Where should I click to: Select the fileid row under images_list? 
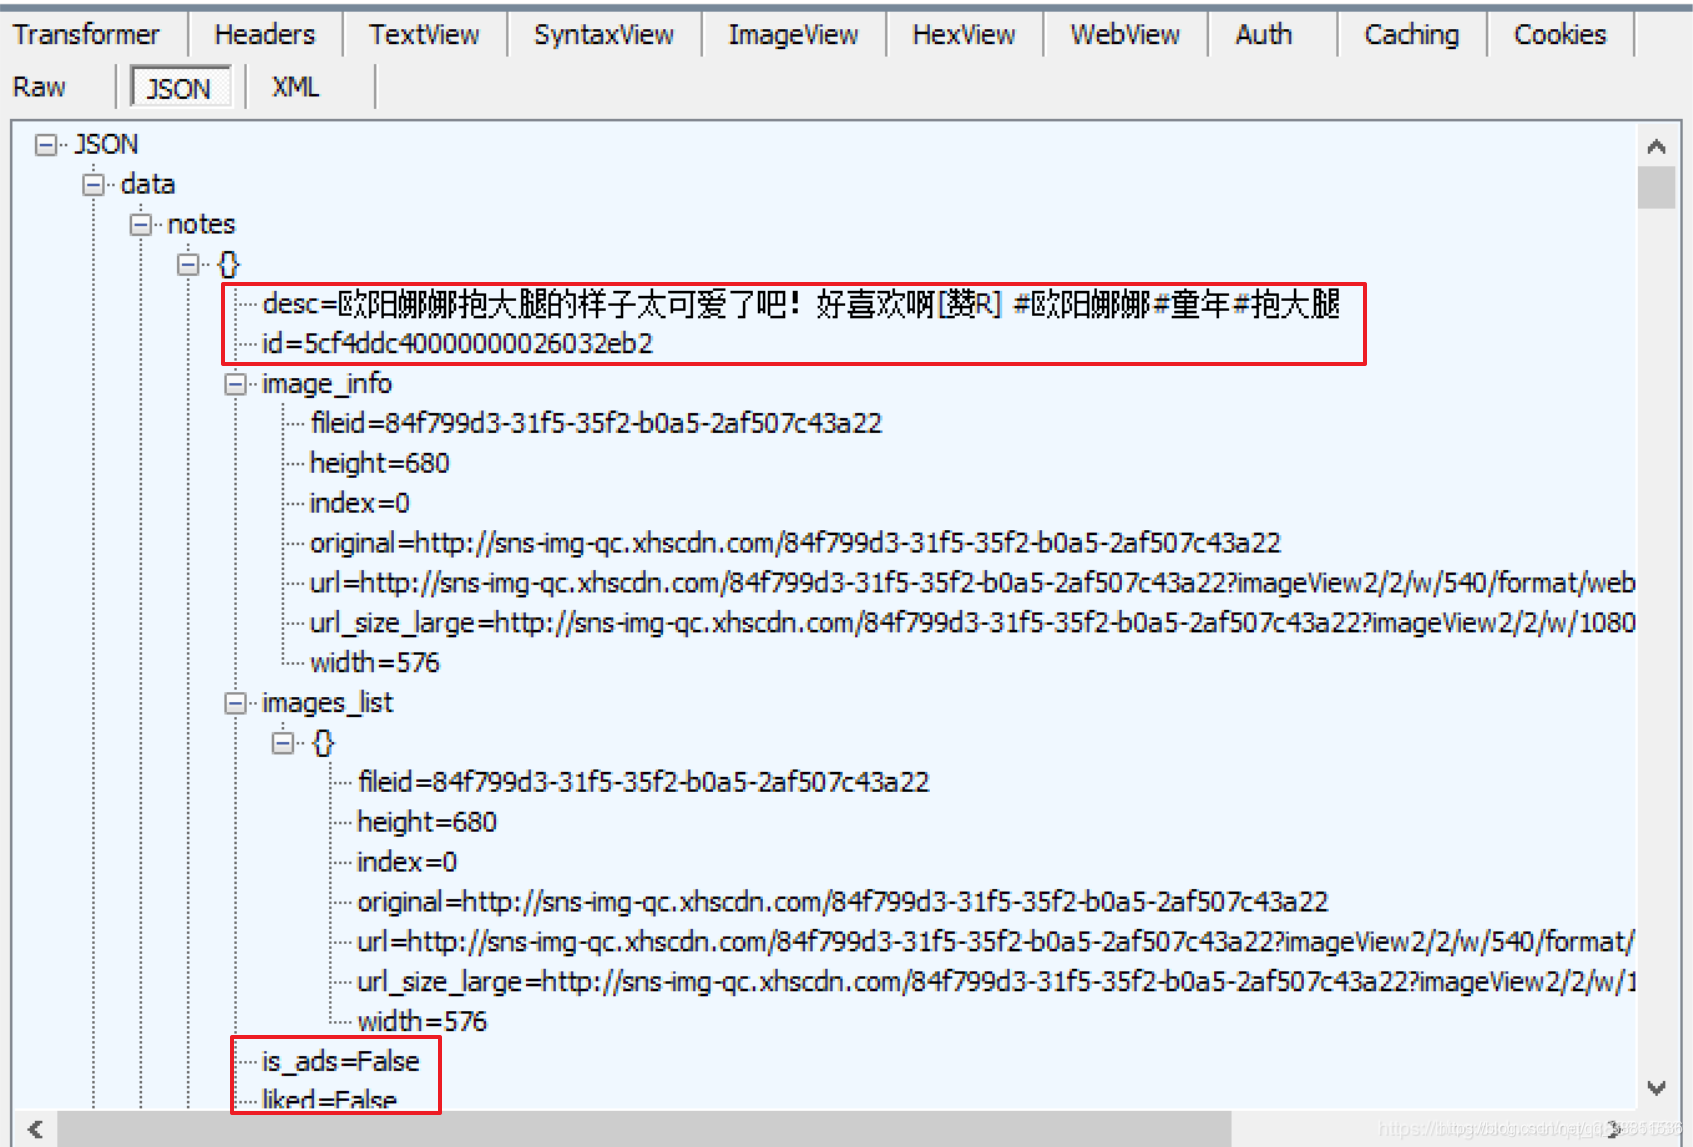coord(643,782)
